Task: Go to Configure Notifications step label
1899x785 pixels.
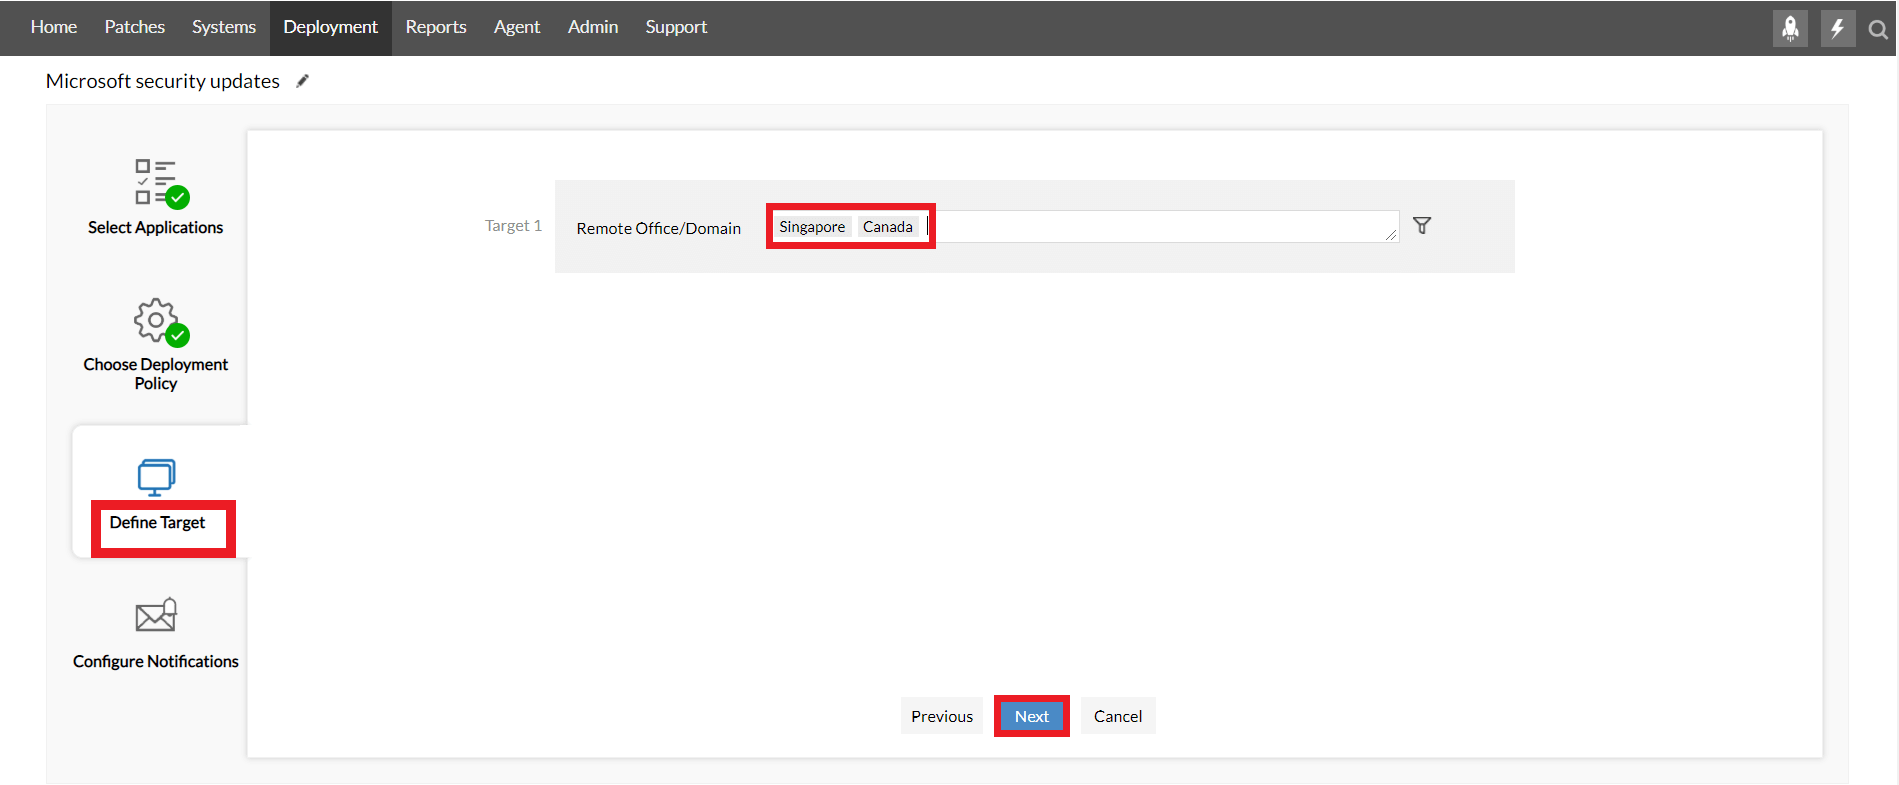Action: pyautogui.click(x=156, y=661)
